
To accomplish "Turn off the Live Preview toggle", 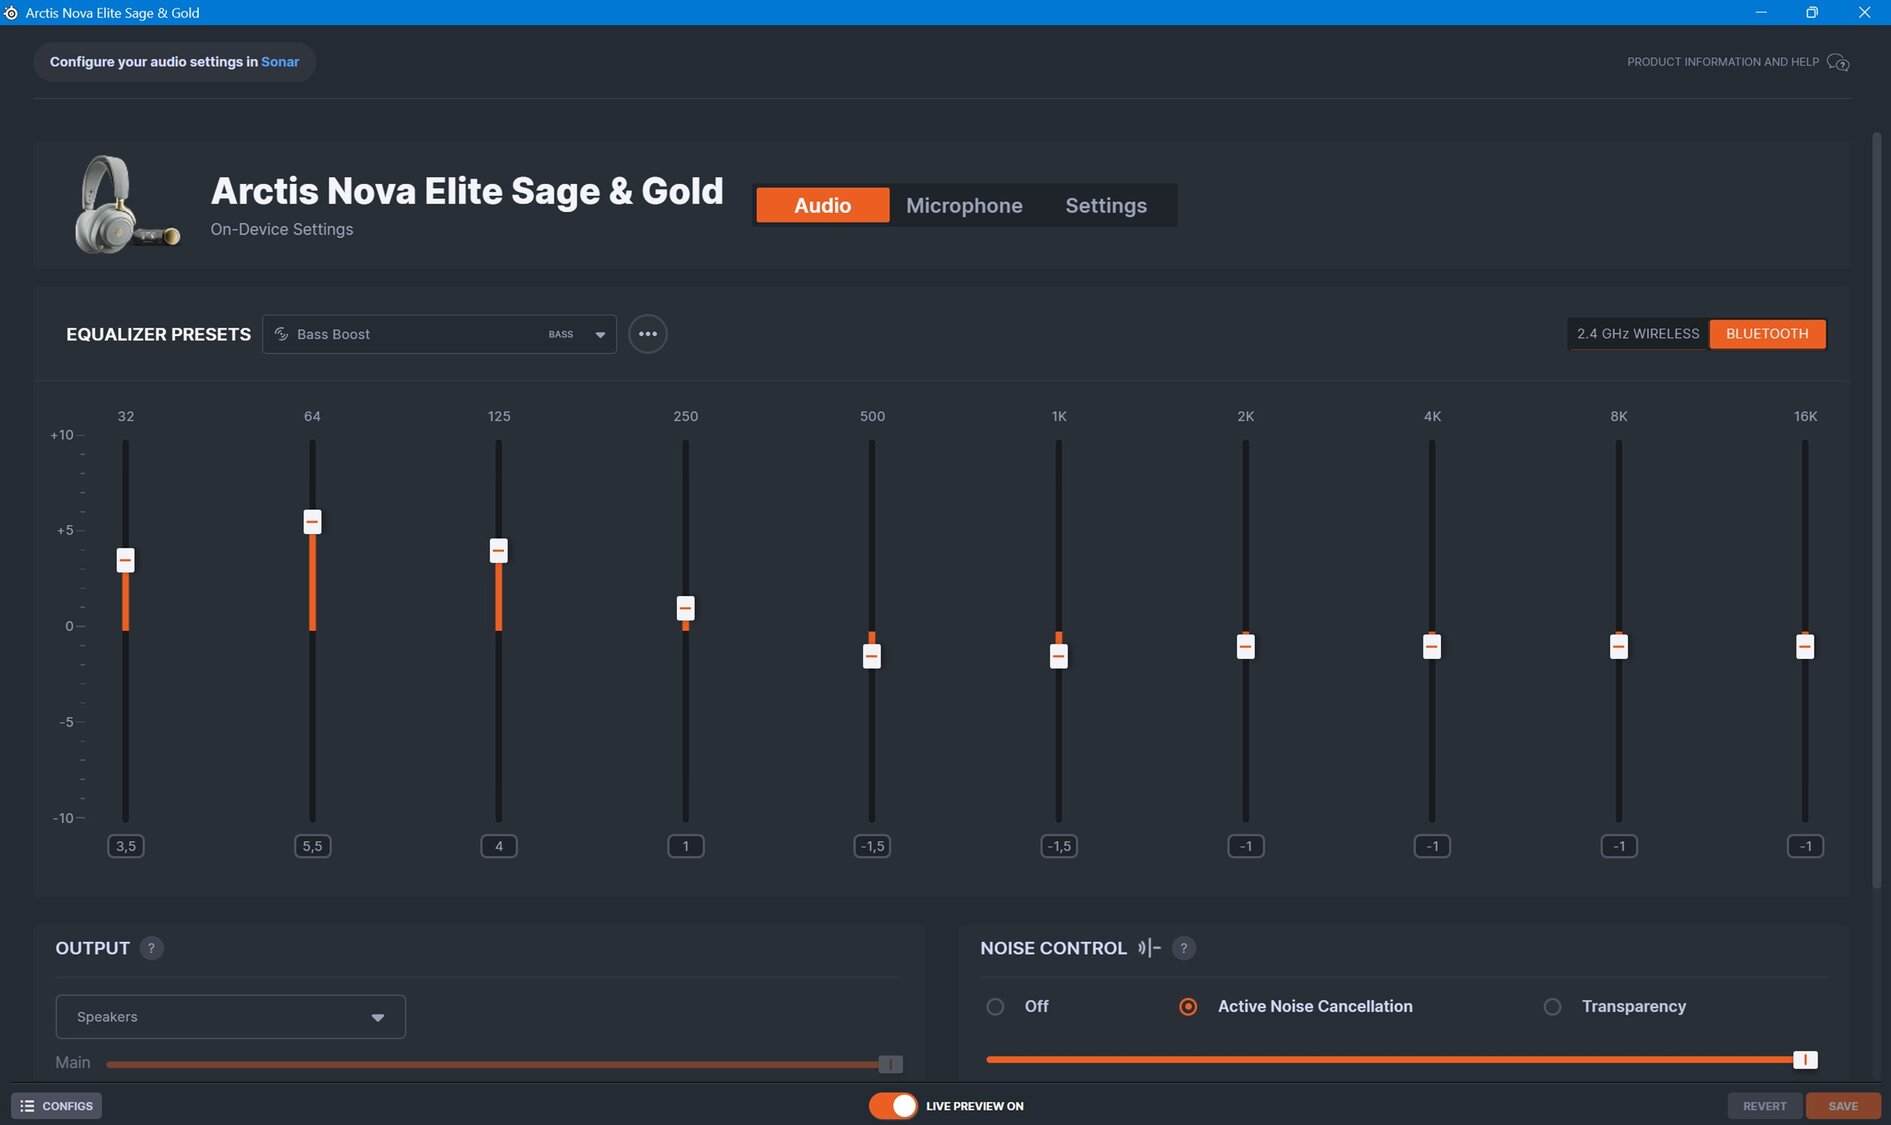I will 892,1106.
